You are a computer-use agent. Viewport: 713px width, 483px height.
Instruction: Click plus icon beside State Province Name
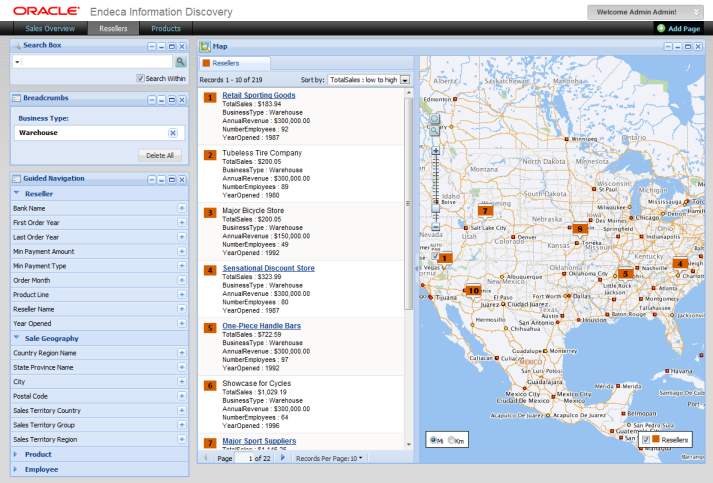181,367
